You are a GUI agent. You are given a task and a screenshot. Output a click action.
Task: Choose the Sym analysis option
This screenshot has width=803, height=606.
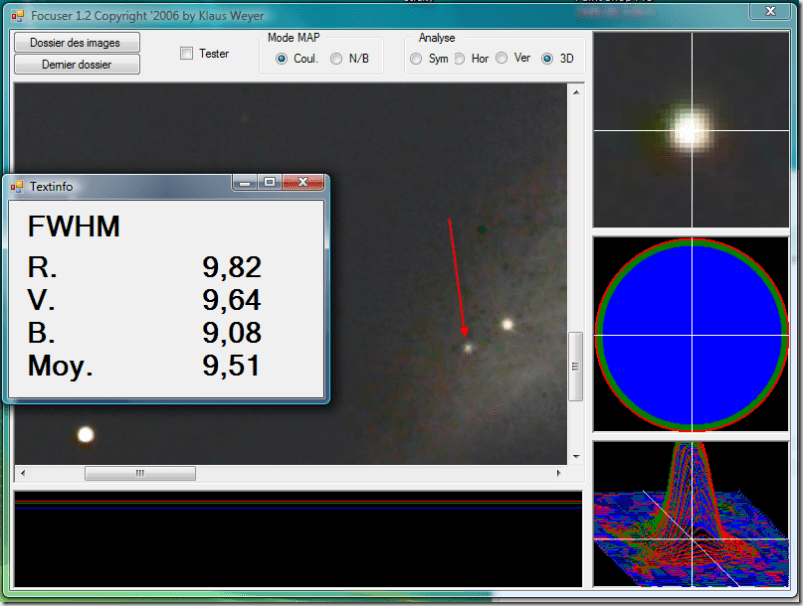416,59
